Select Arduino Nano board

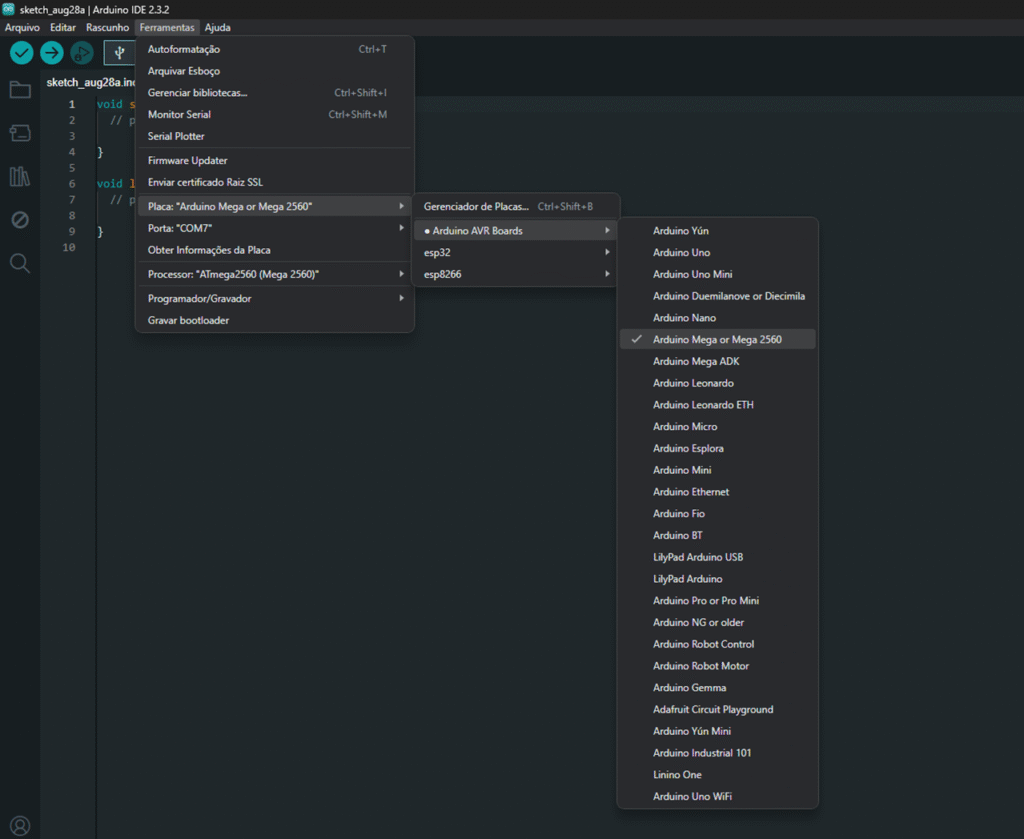point(718,317)
